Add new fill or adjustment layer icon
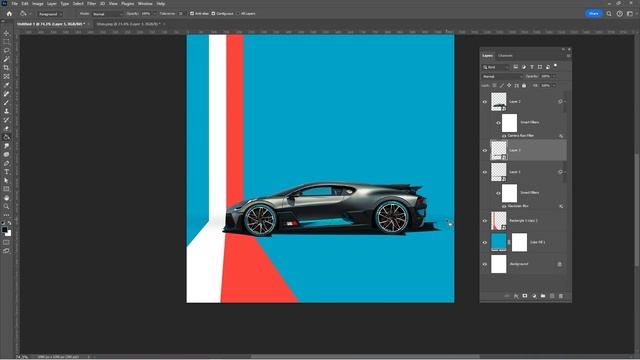 point(534,296)
